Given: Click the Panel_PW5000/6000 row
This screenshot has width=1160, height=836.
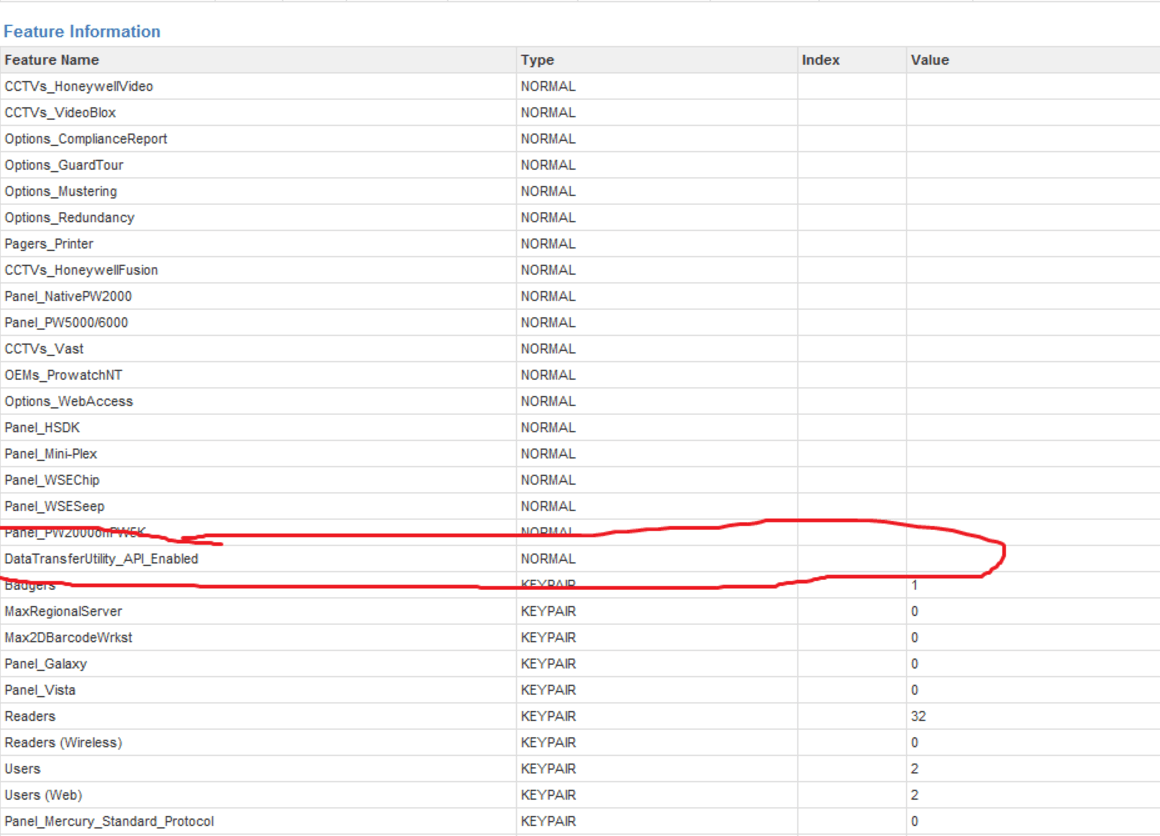Looking at the screenshot, I should [66, 322].
